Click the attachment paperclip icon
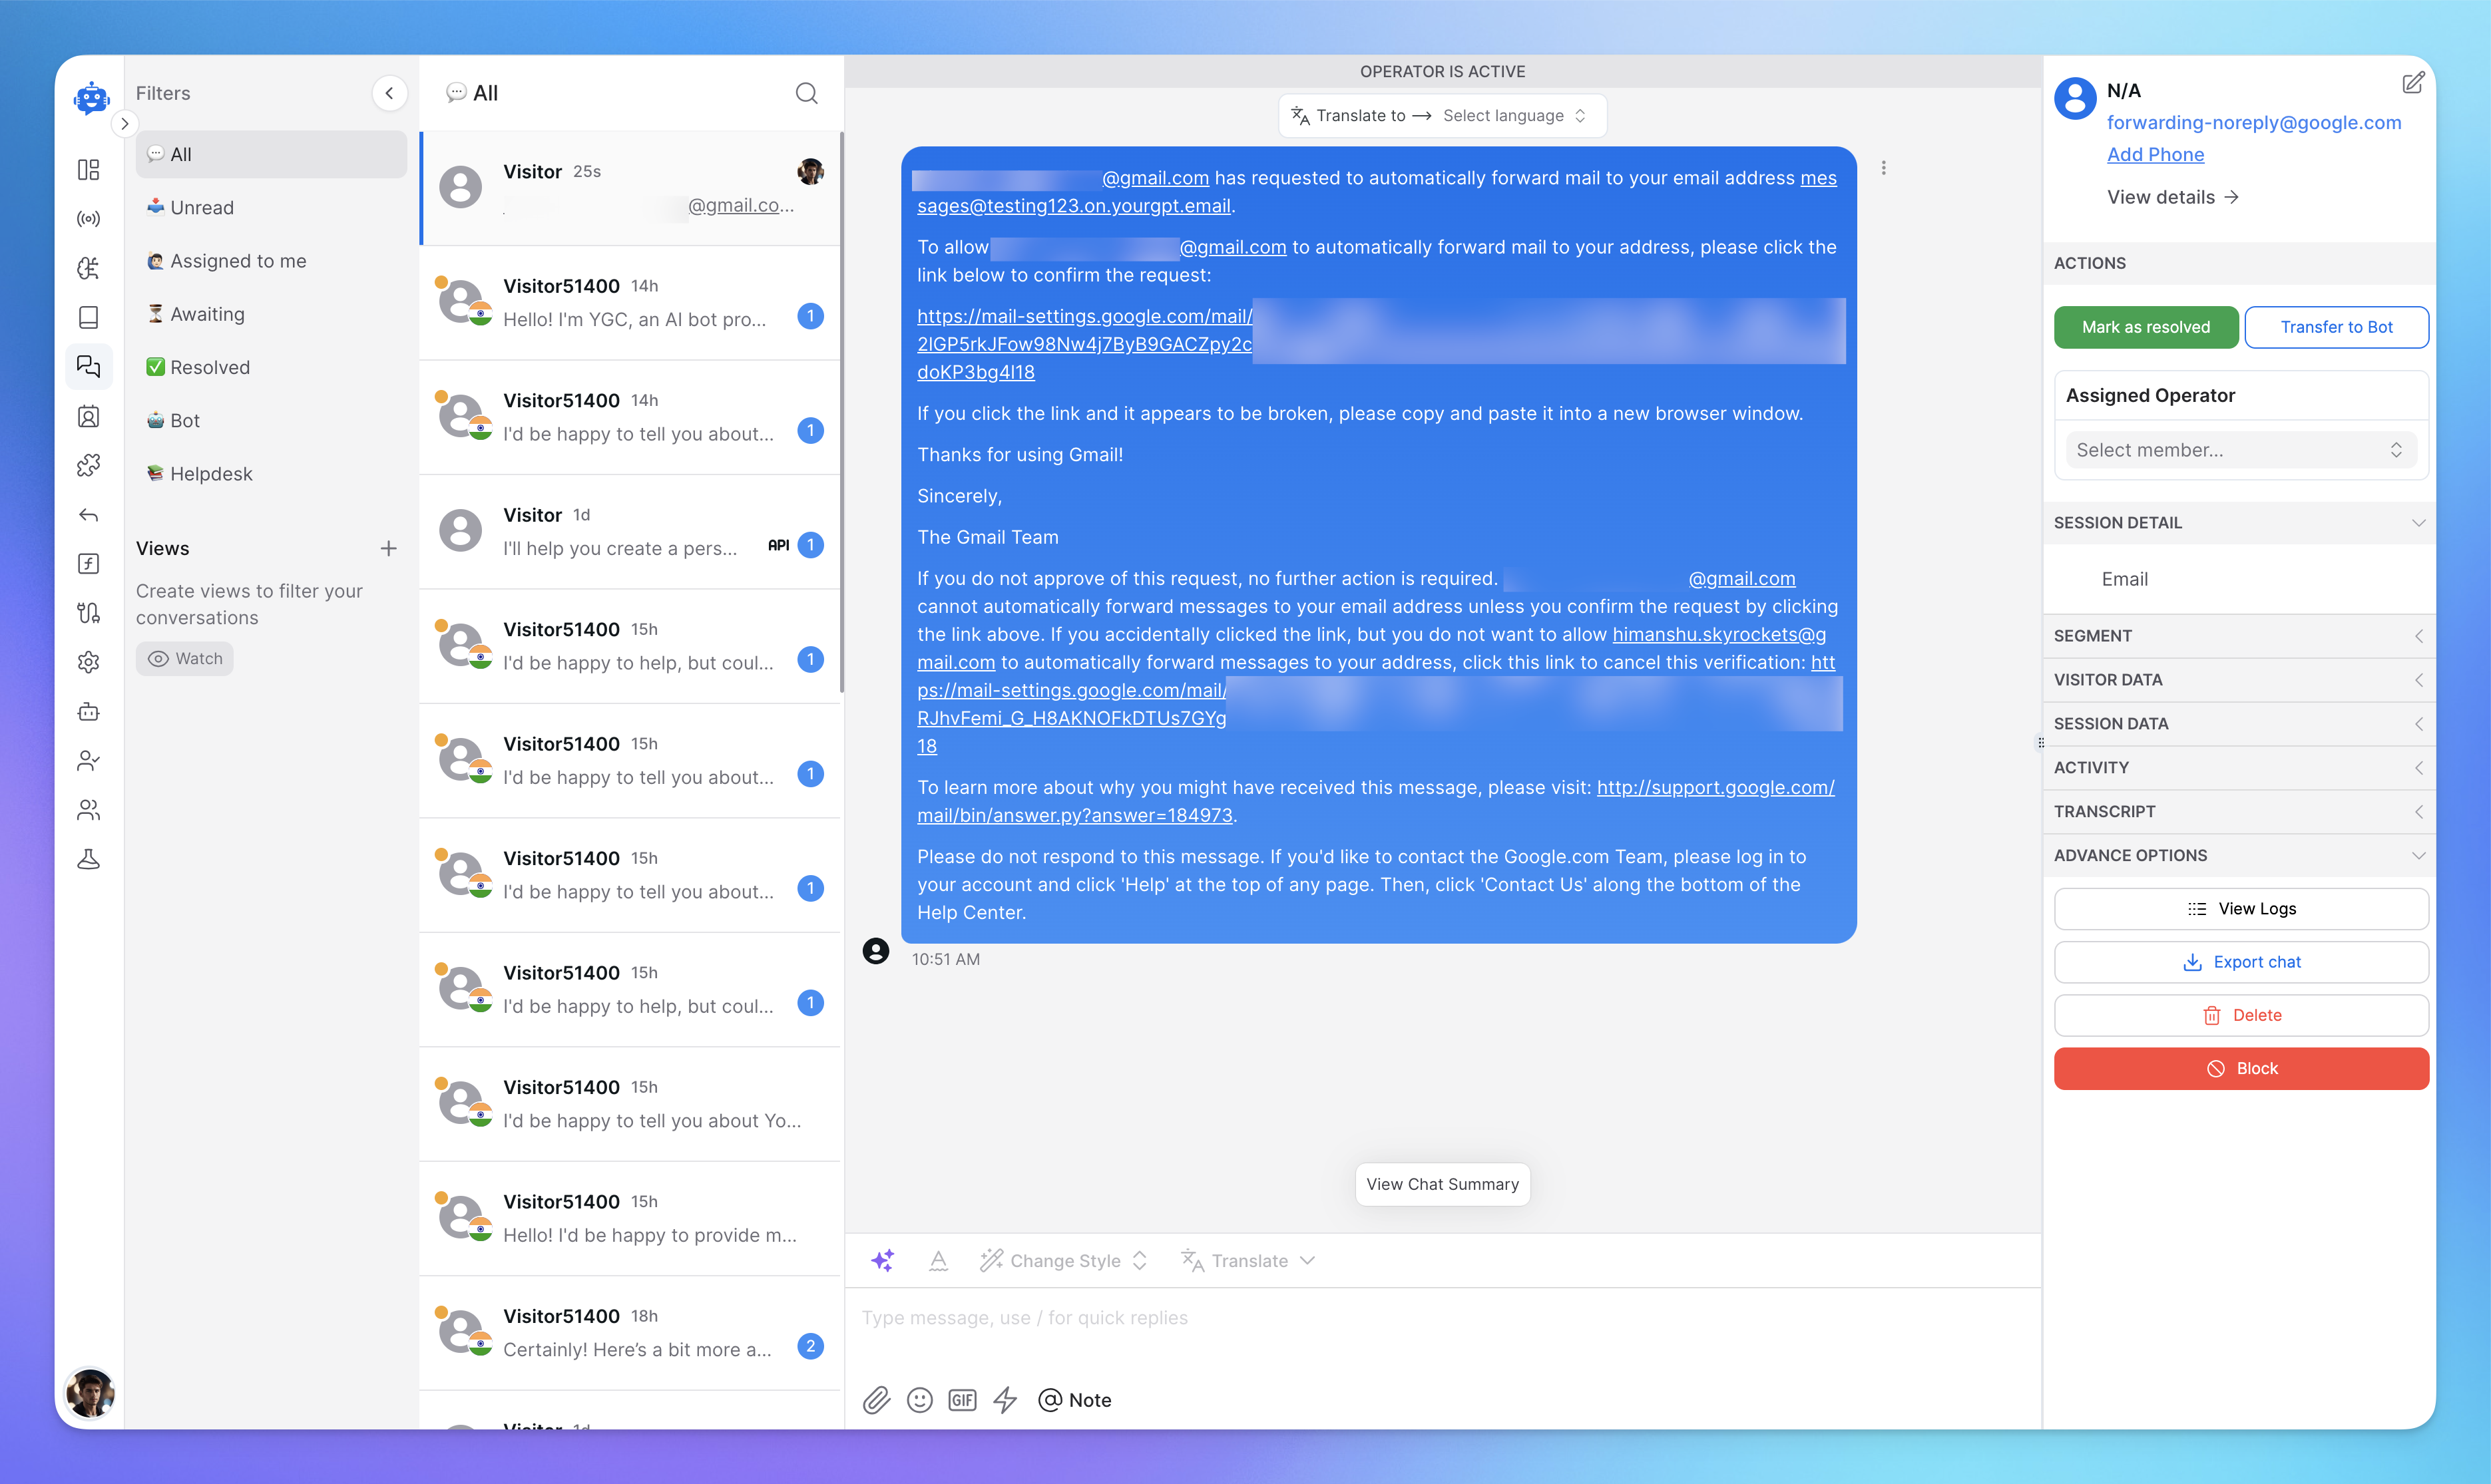Image resolution: width=2491 pixels, height=1484 pixels. (877, 1400)
